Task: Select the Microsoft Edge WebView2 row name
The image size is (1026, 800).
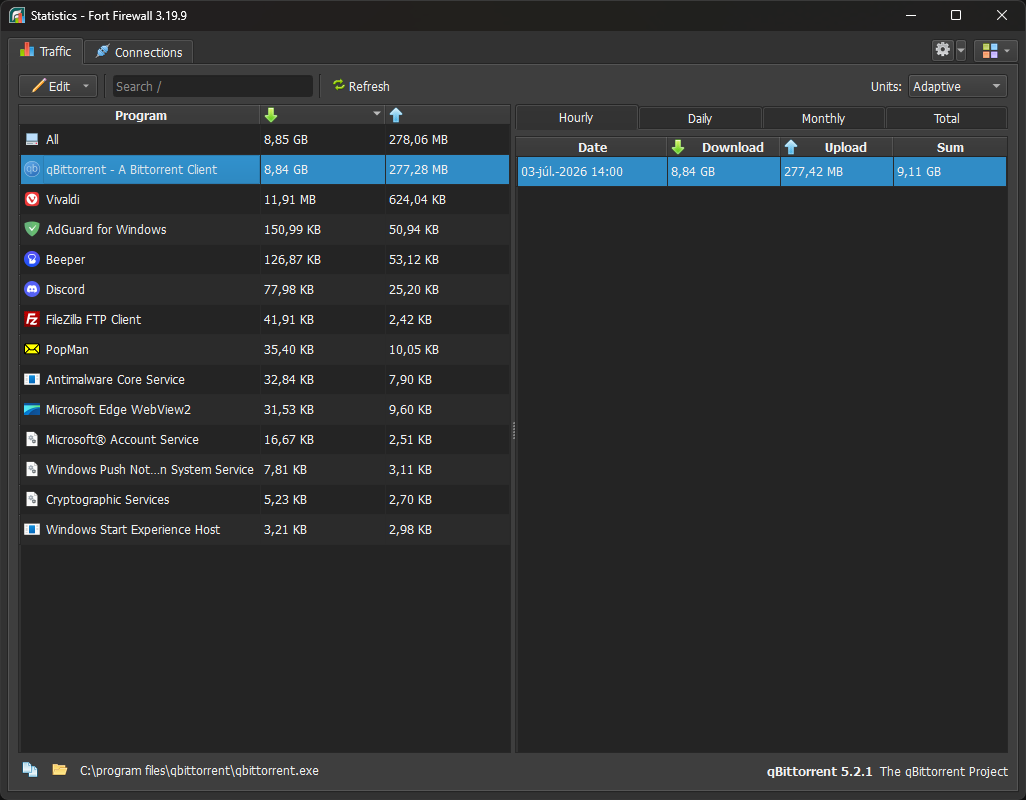Action: tap(118, 409)
